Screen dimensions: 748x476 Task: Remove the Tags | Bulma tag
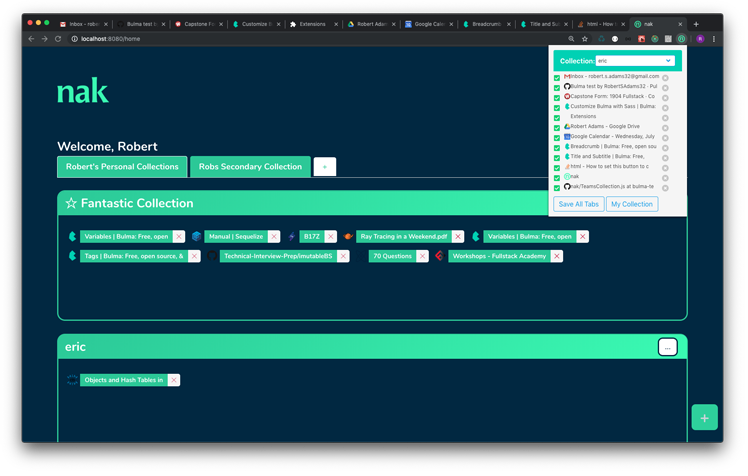pyautogui.click(x=194, y=257)
